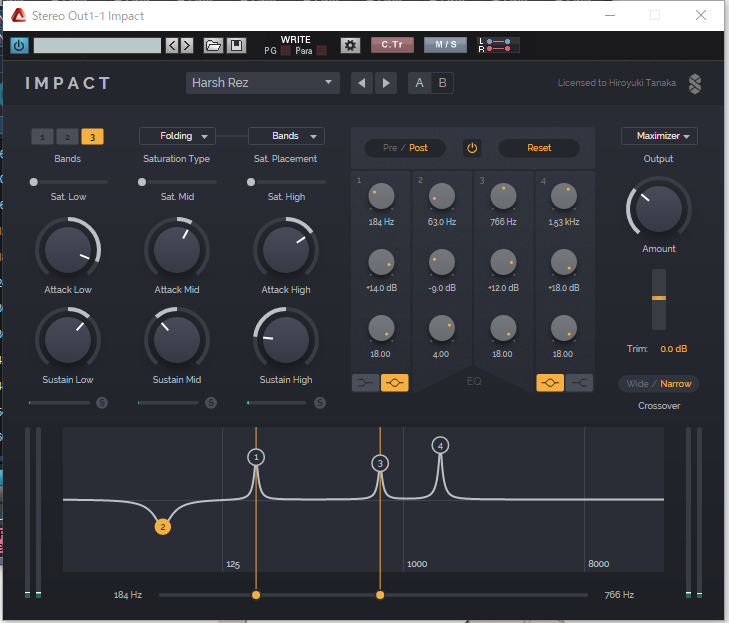
Task: Click the EQ Reset button
Action: 539,148
